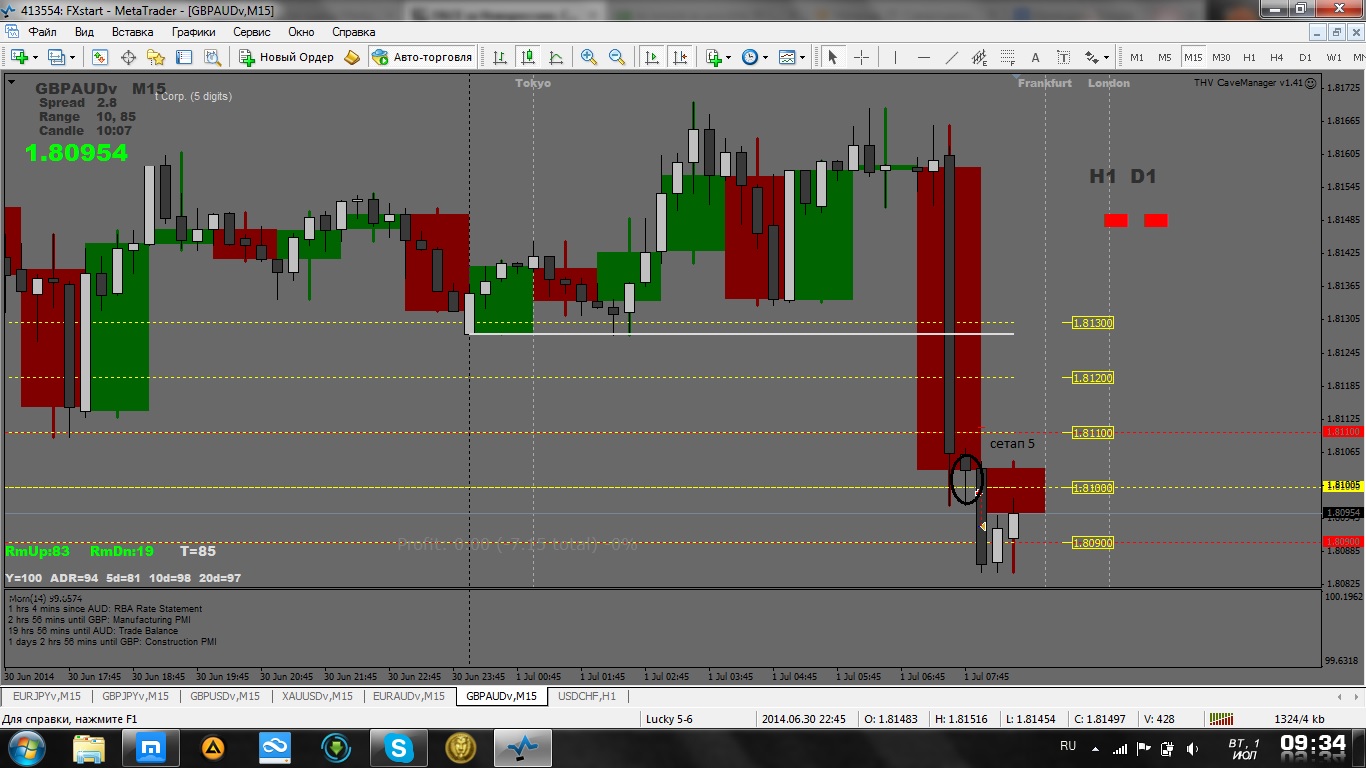The height and width of the screenshot is (768, 1366).
Task: Switch to the EURJPYv,M15 chart tab
Action: coord(47,696)
